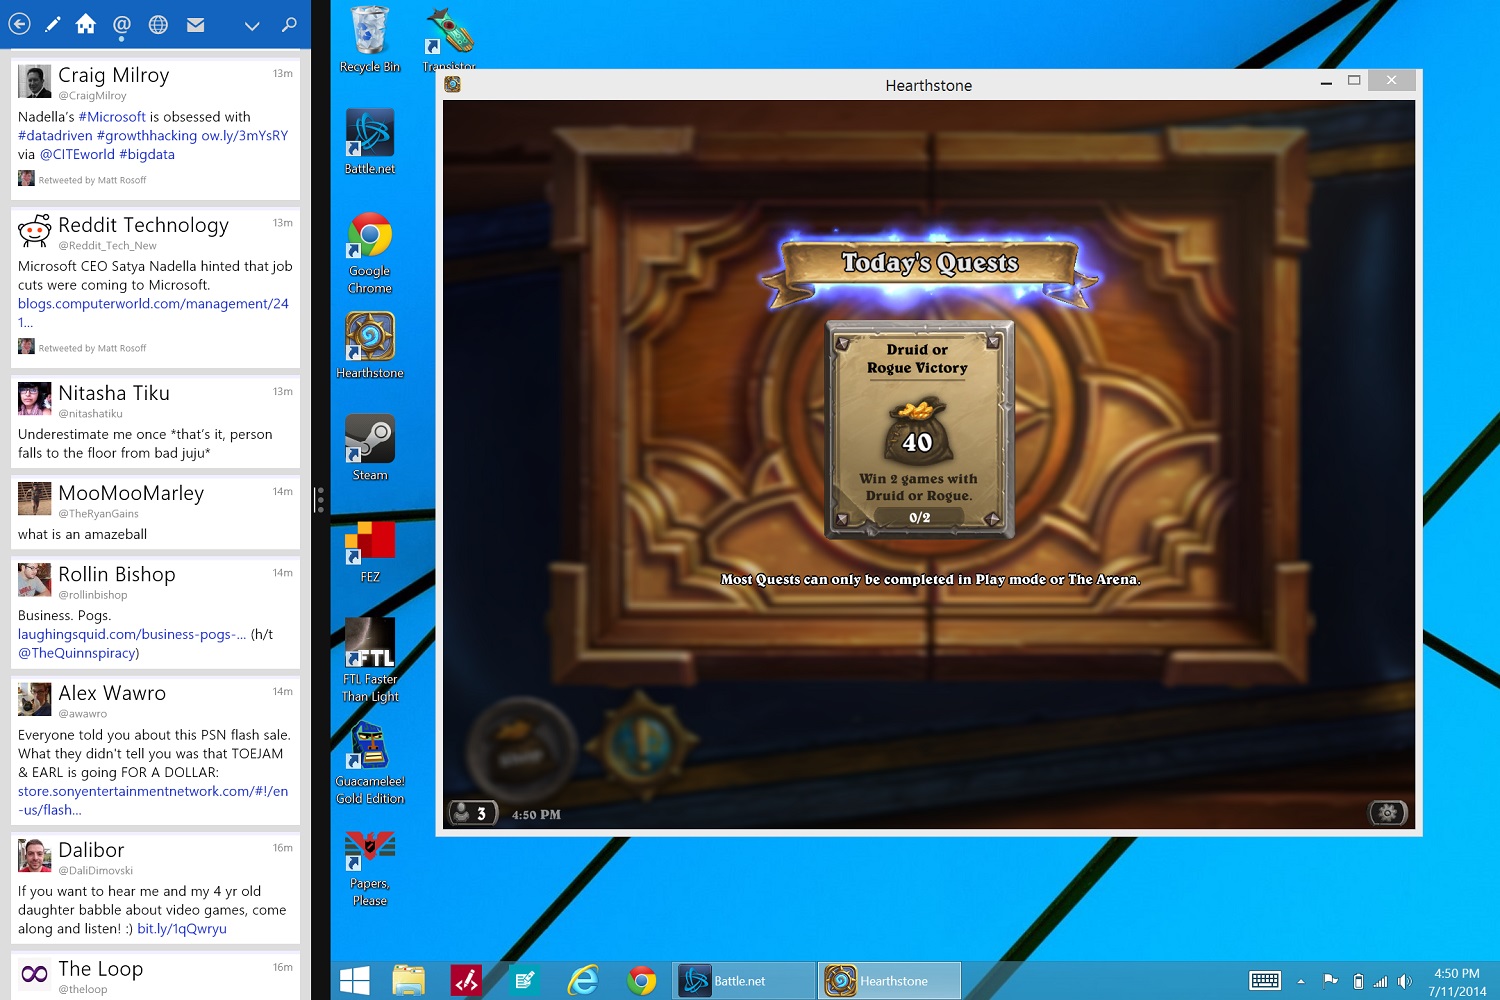
Task: Select the Papers, Please desktop shortcut
Action: 370,868
